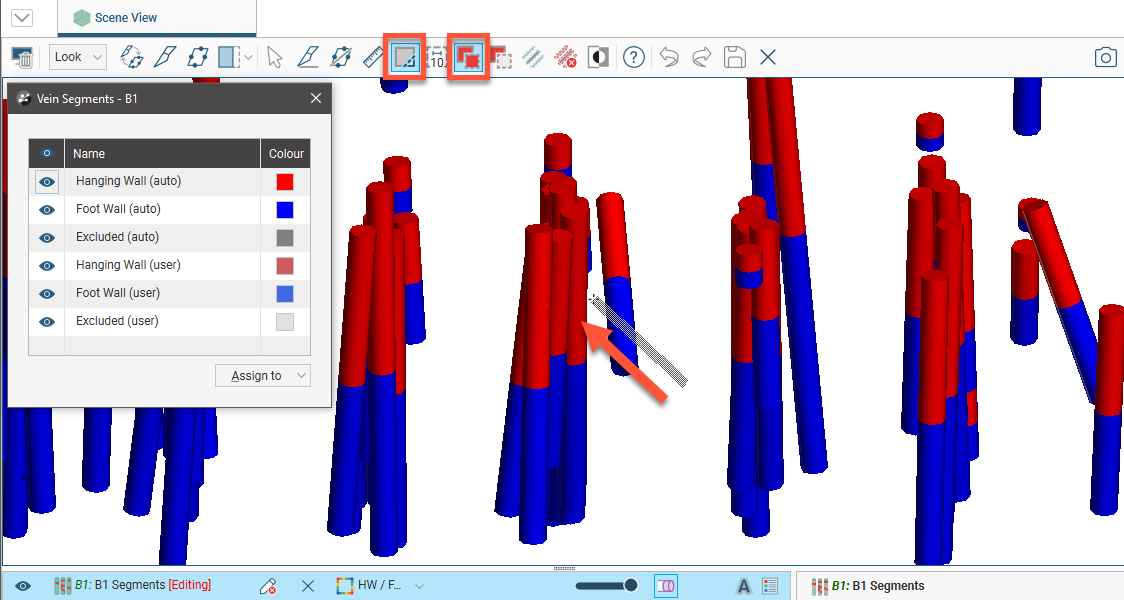Viewport: 1124px width, 600px height.
Task: Take a screenshot with the camera icon
Action: point(1105,57)
